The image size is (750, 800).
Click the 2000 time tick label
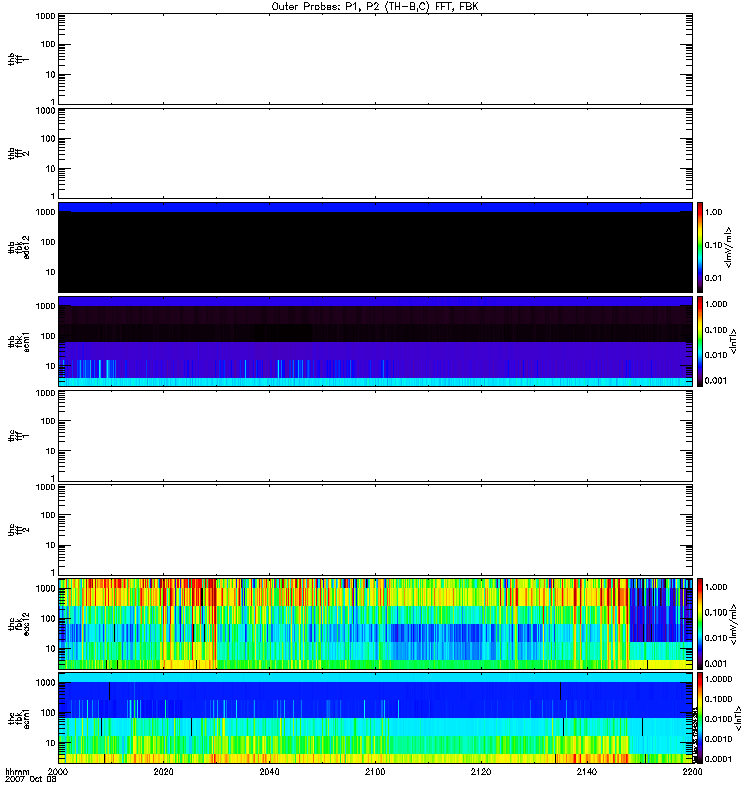(59, 773)
